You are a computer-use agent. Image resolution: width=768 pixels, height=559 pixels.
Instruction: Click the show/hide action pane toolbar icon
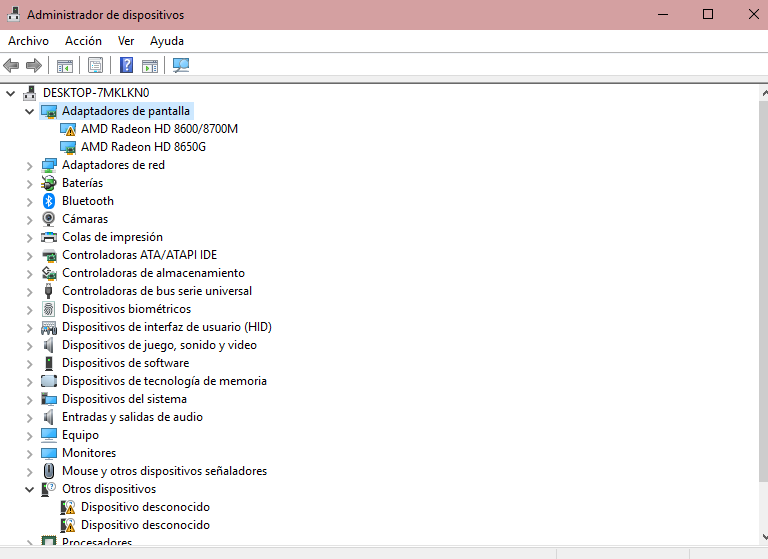tap(150, 66)
